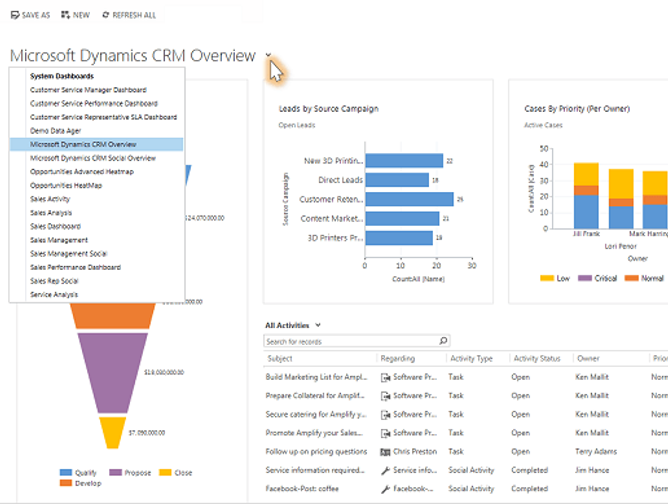Switch to Service Analysis dashboard
This screenshot has height=504, width=668.
[x=55, y=295]
